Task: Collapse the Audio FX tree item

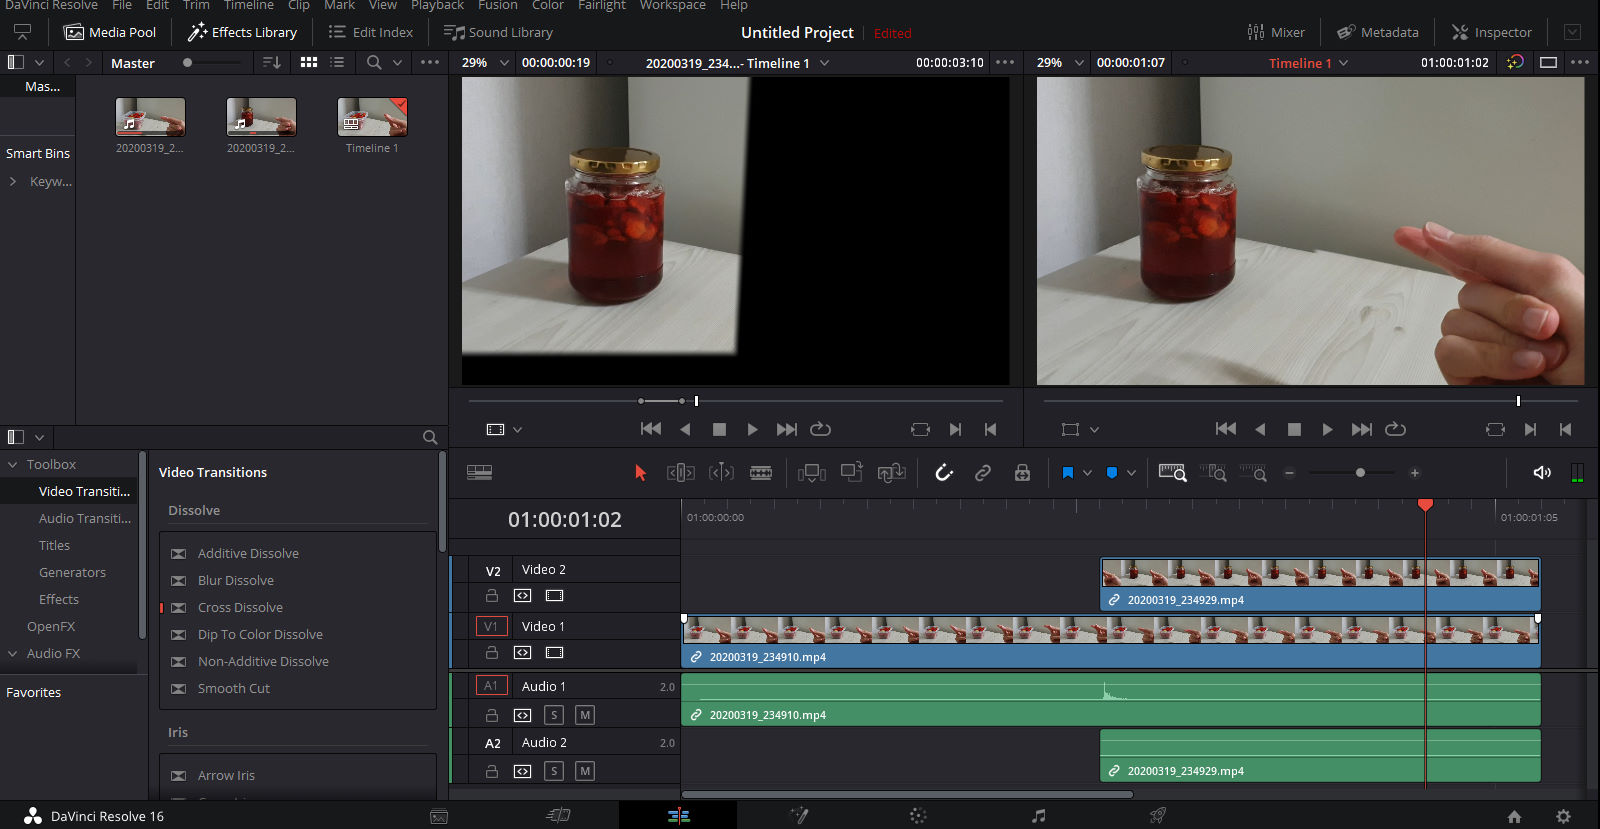Action: (x=13, y=653)
